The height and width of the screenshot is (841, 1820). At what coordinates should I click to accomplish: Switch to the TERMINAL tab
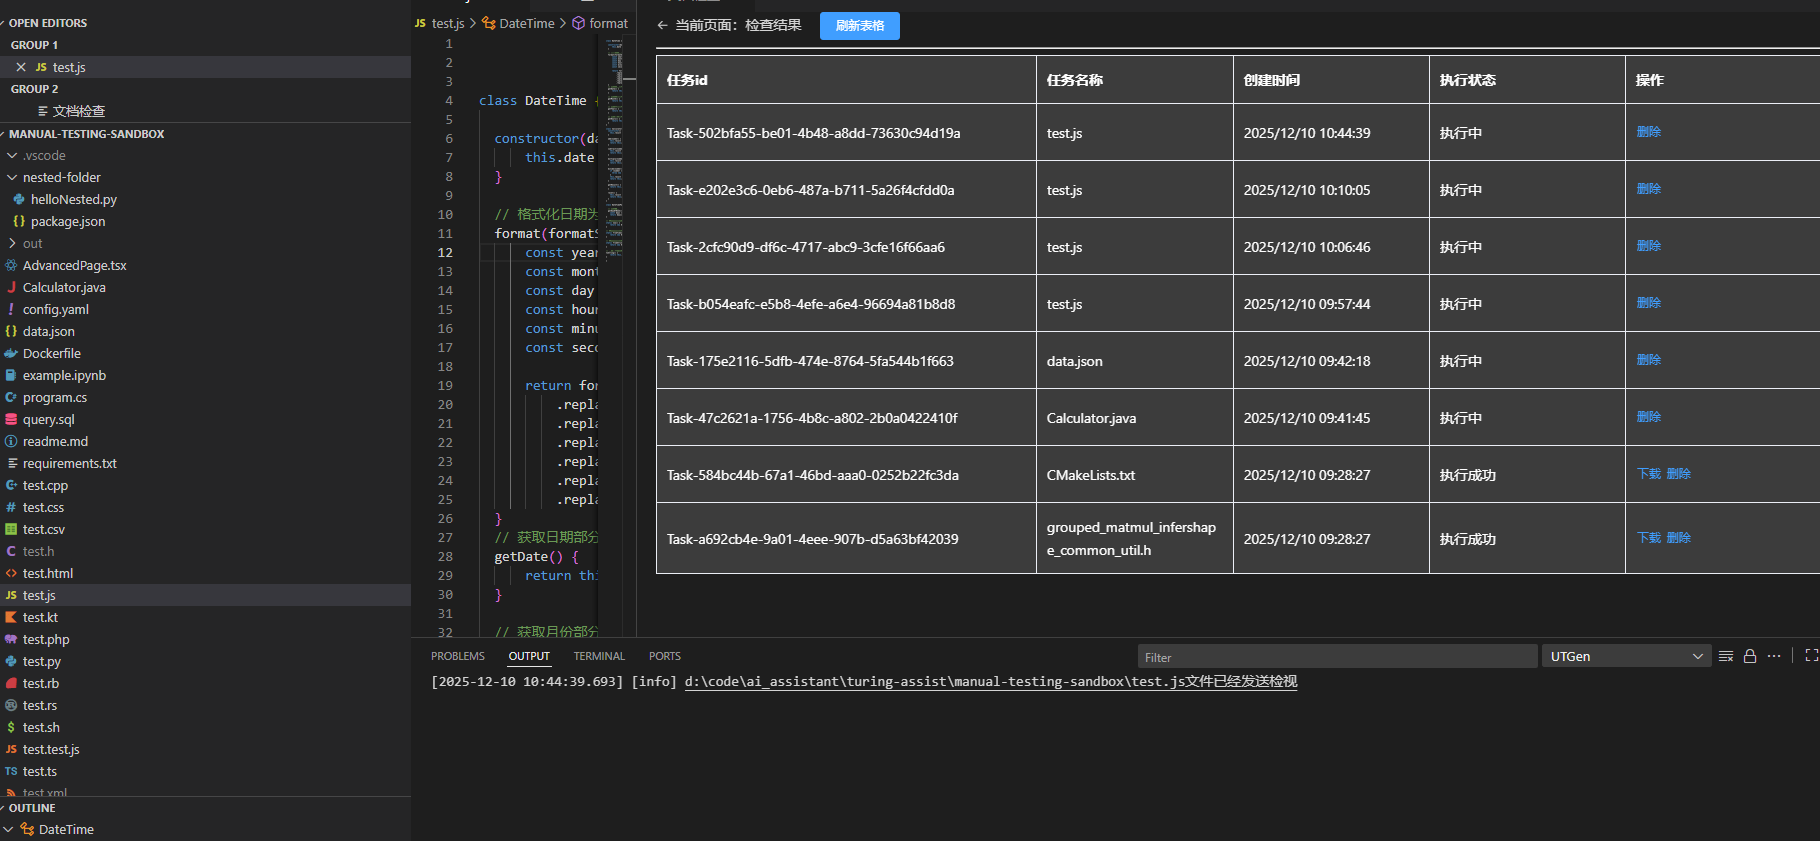(x=599, y=656)
